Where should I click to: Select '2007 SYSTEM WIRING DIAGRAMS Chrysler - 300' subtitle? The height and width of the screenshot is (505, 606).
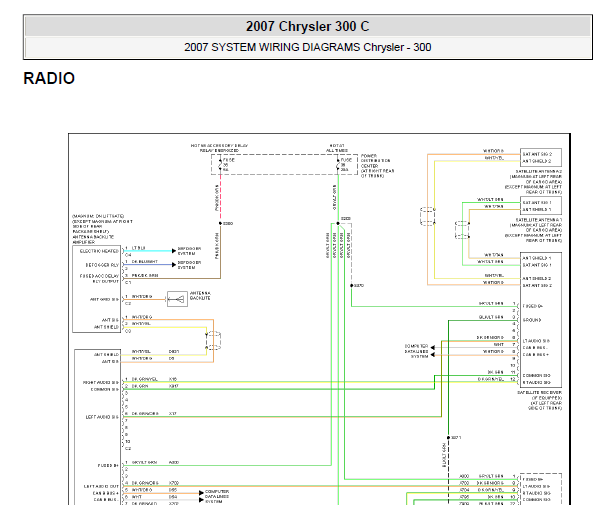[x=308, y=47]
